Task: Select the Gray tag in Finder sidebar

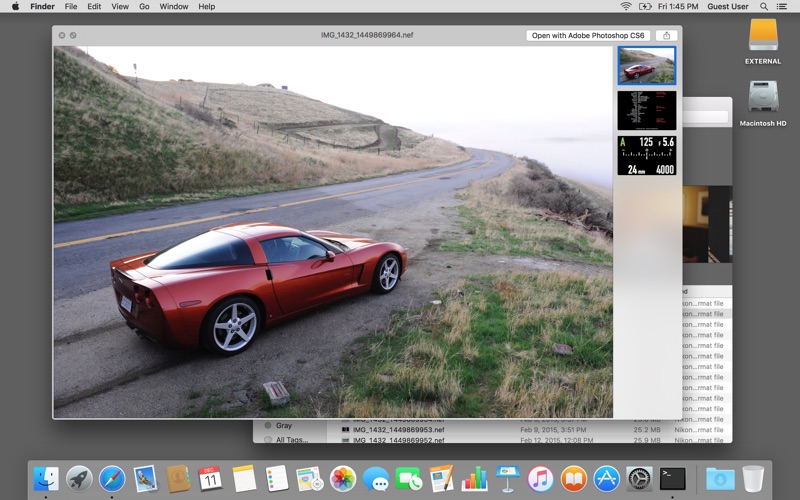Action: (284, 426)
